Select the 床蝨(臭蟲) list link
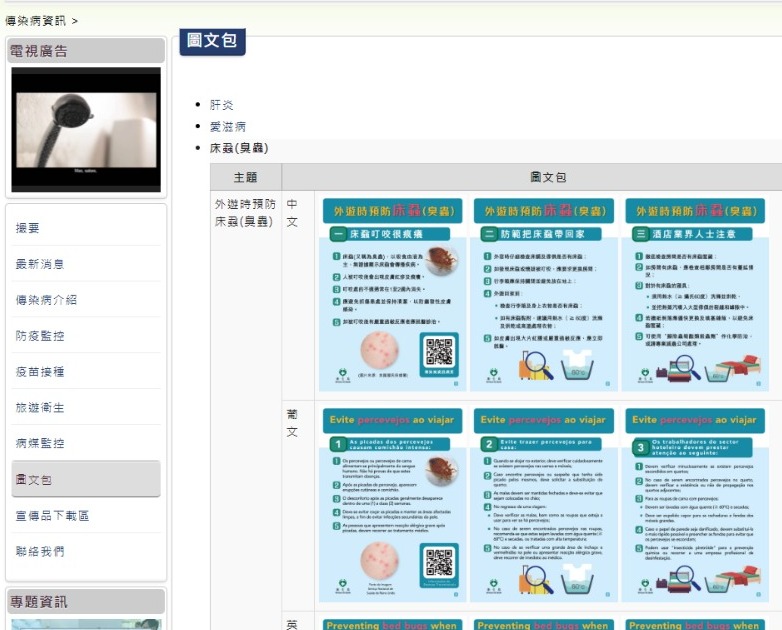This screenshot has width=782, height=630. (x=238, y=149)
